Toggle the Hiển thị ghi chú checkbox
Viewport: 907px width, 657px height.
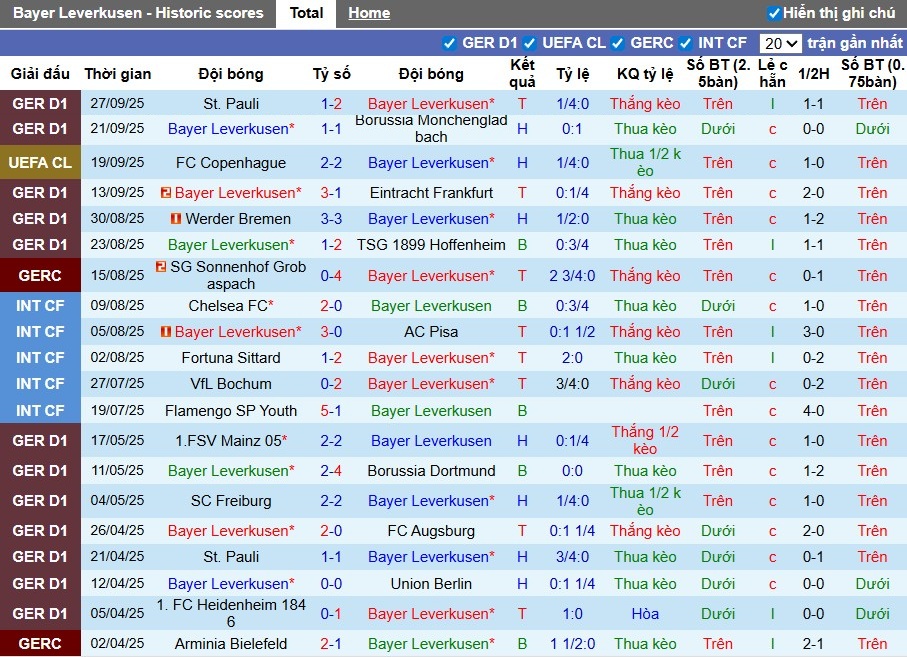[x=773, y=13]
